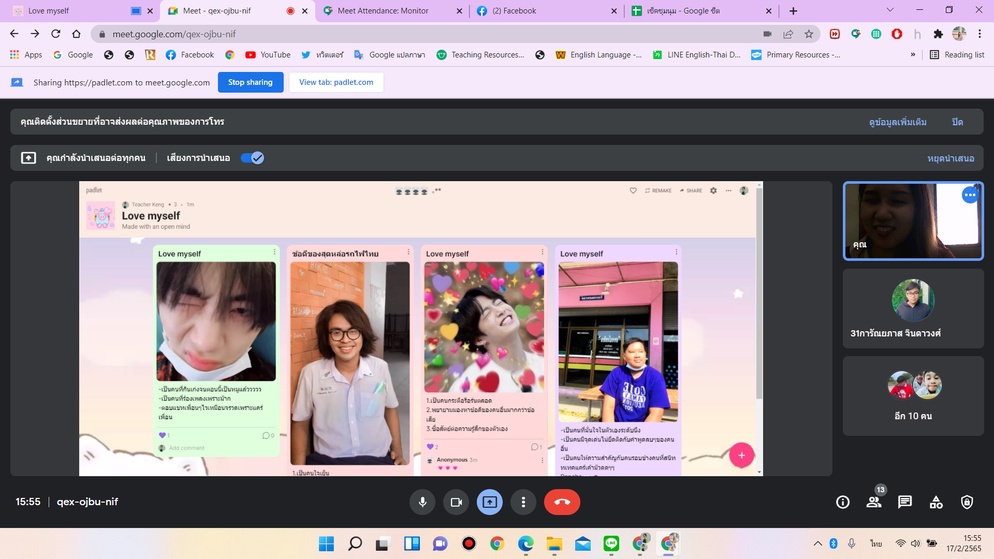Click Padlet SHARE in shared screen
This screenshot has width=994, height=559.
691,190
